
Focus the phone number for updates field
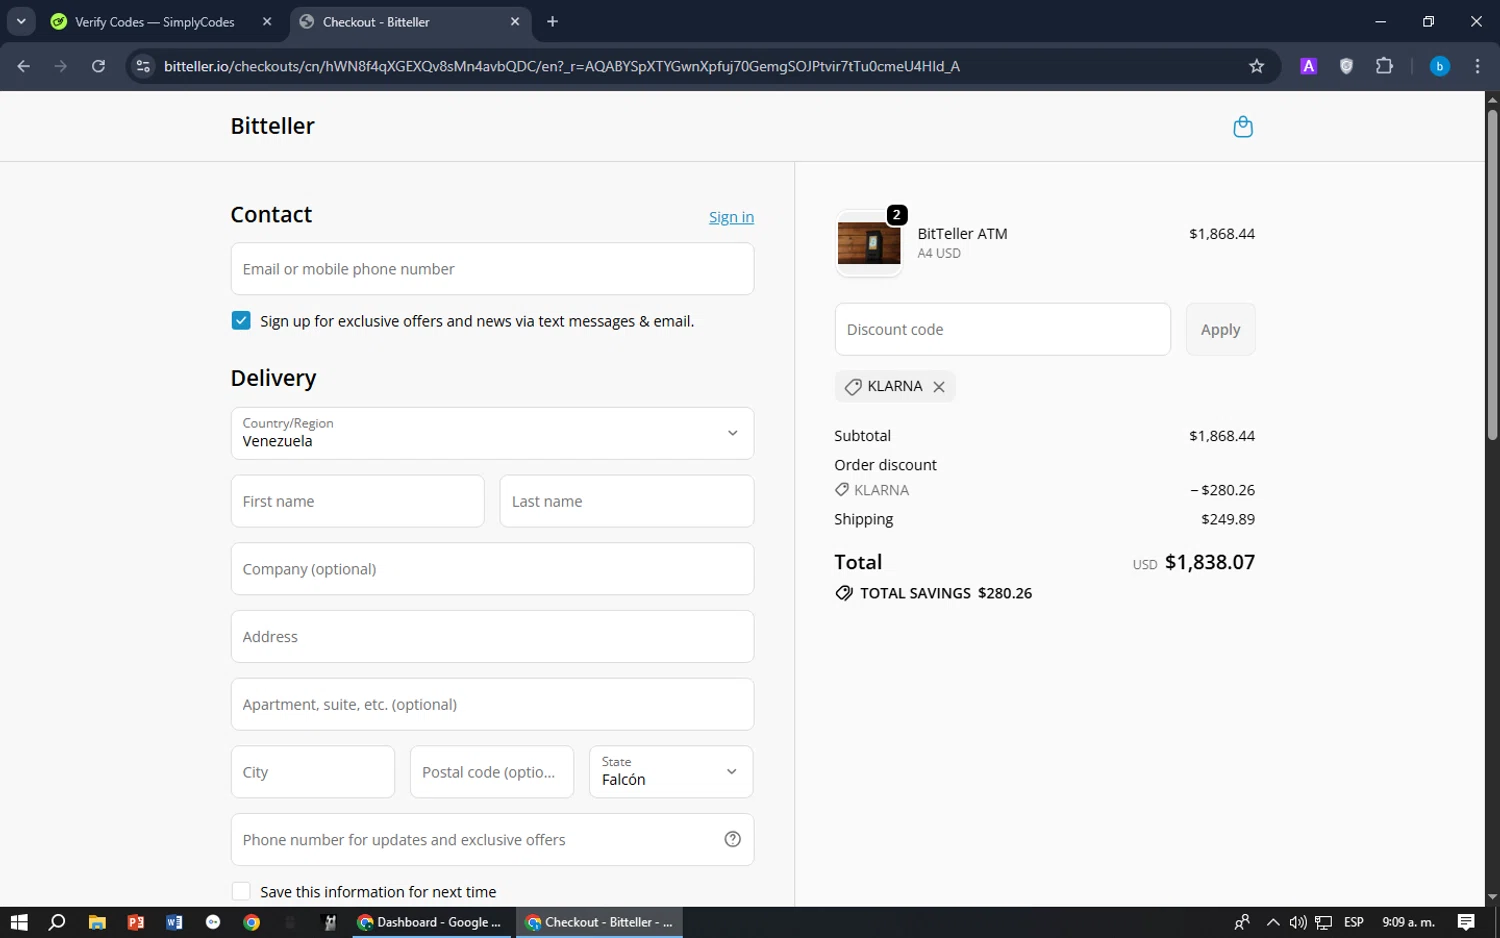[x=492, y=840]
